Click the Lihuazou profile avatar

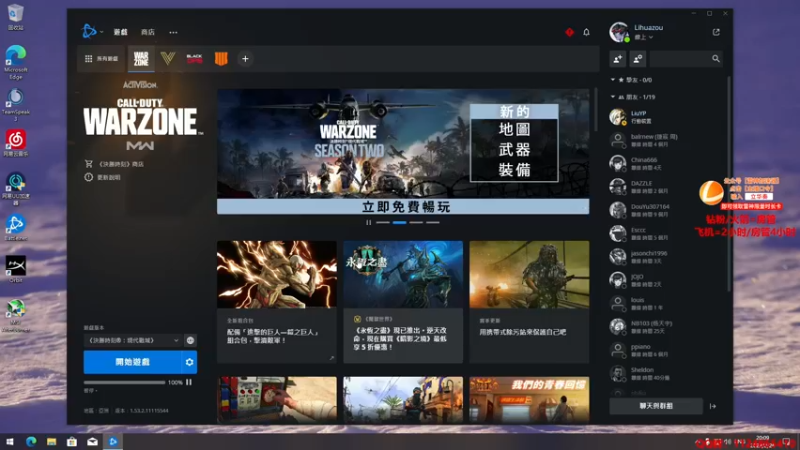tap(619, 32)
